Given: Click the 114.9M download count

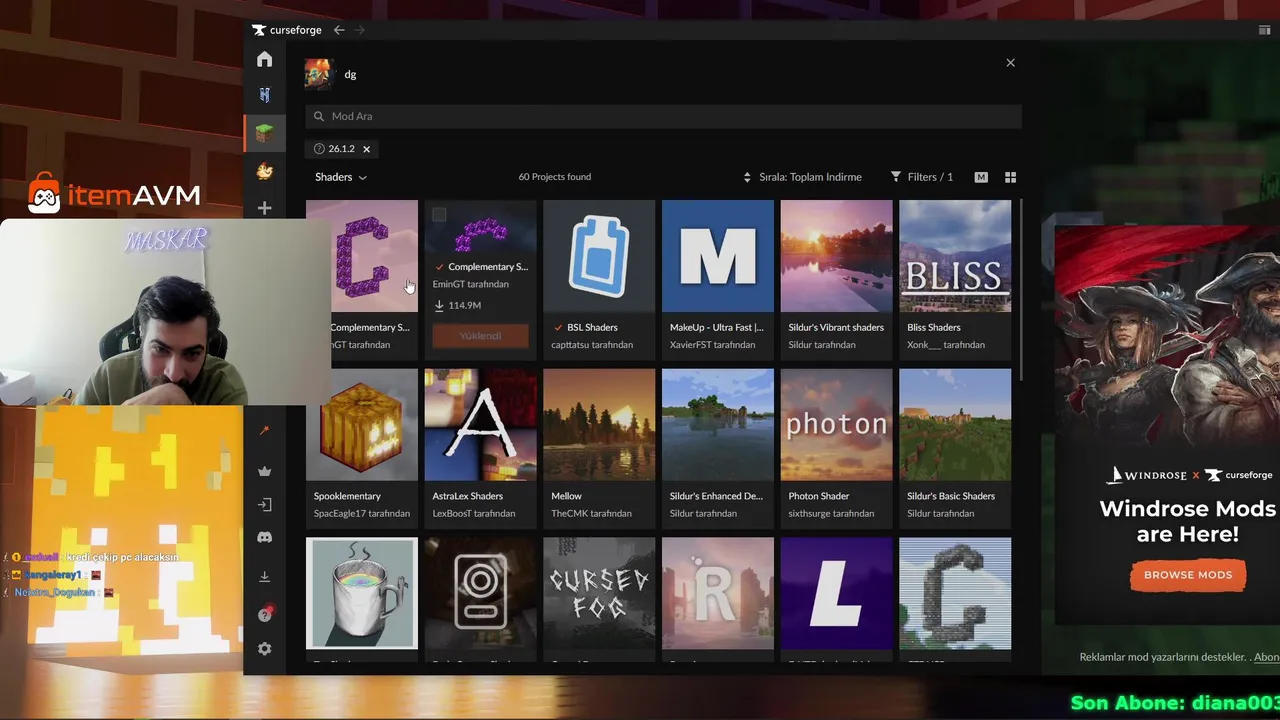Looking at the screenshot, I should click(x=465, y=305).
